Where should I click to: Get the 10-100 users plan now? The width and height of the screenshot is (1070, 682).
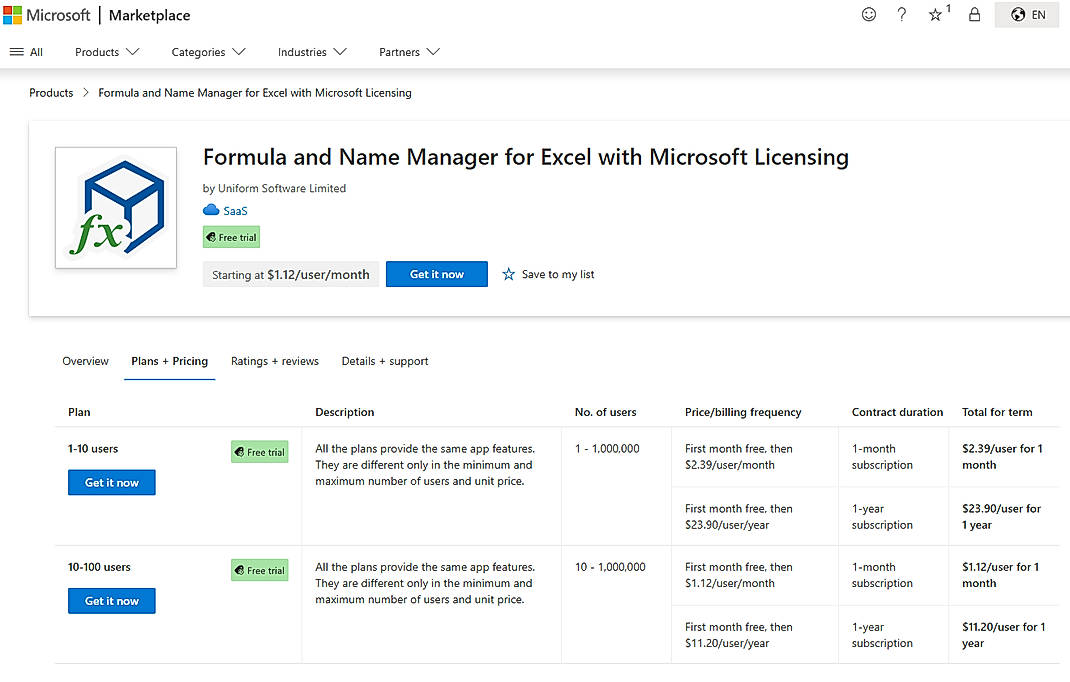click(x=112, y=601)
